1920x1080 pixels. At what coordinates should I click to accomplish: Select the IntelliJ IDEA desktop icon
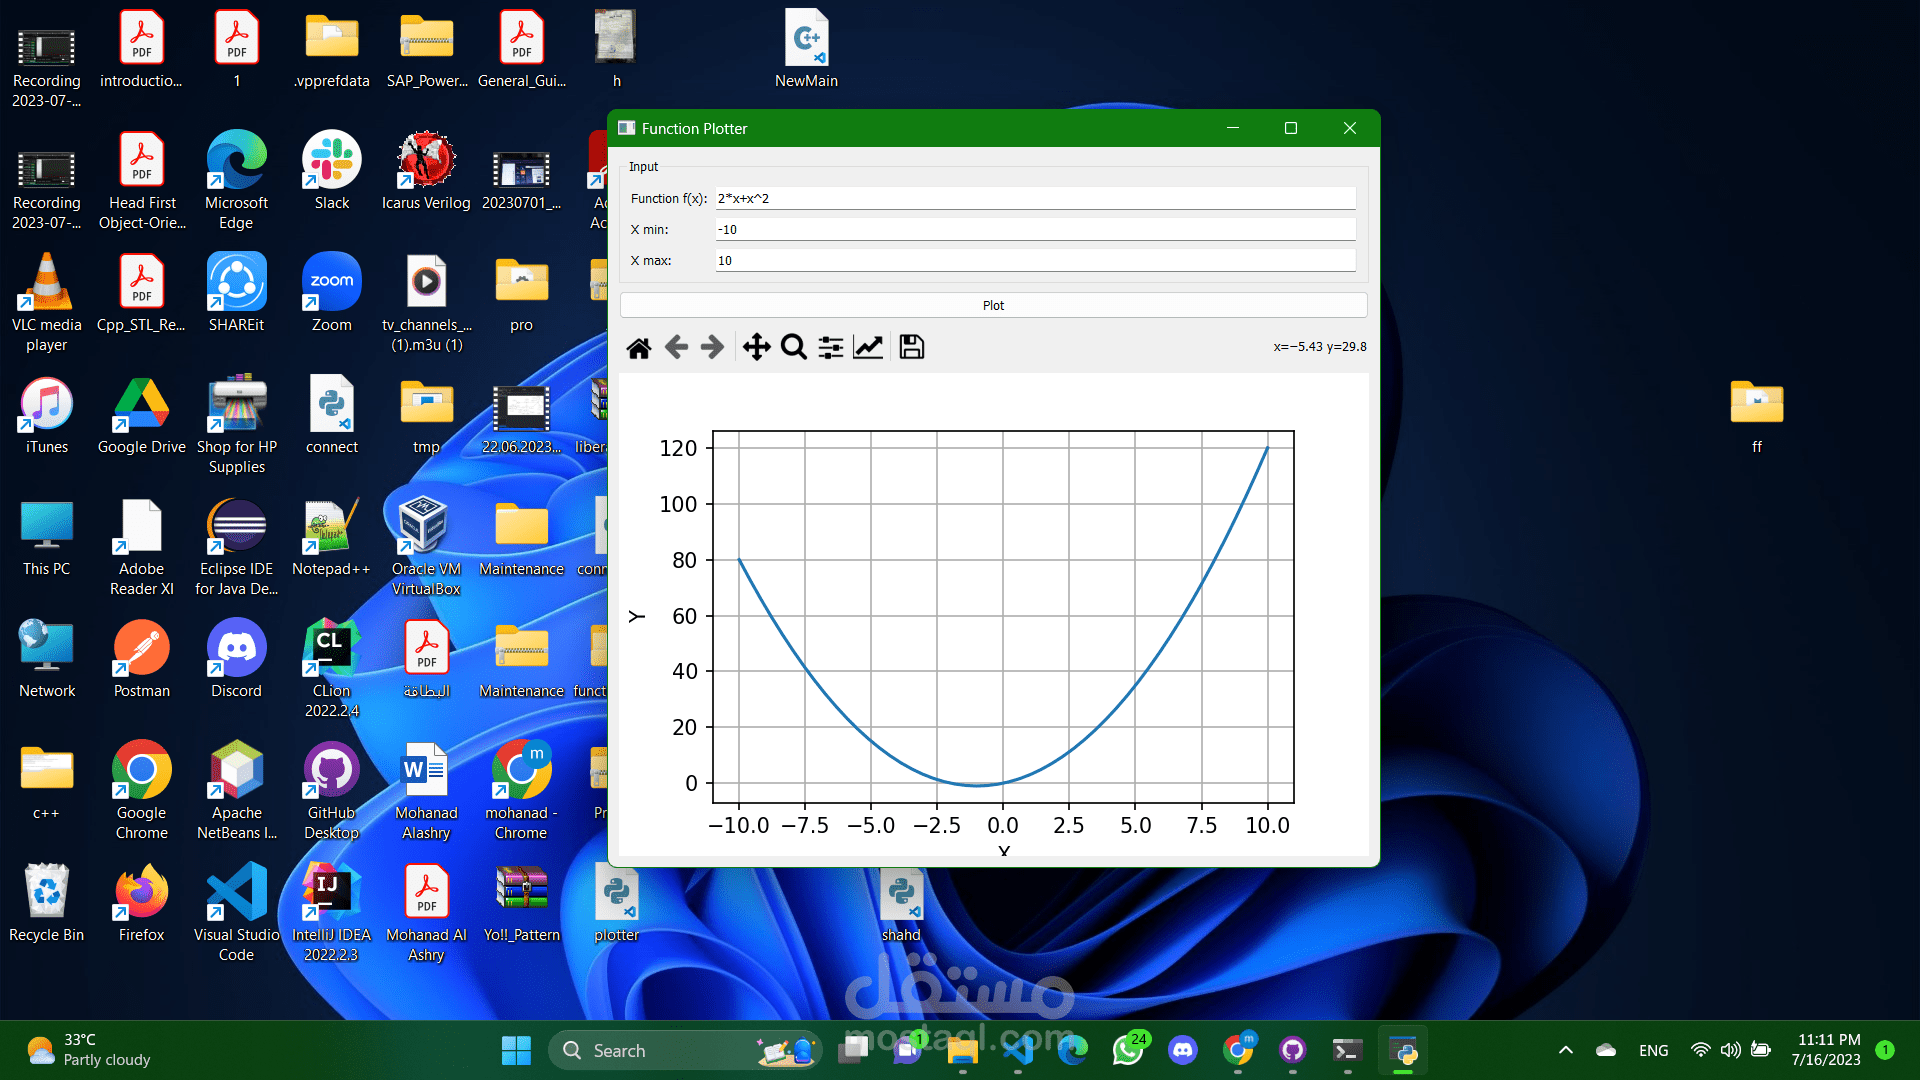[332, 913]
